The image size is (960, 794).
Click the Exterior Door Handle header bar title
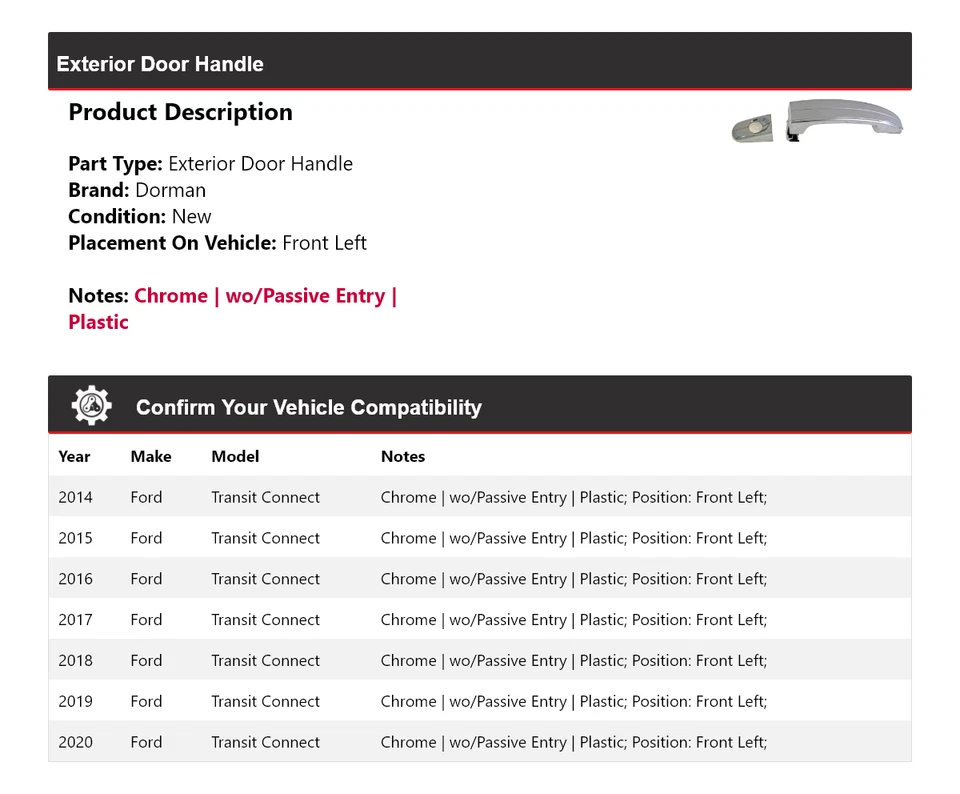(x=160, y=64)
